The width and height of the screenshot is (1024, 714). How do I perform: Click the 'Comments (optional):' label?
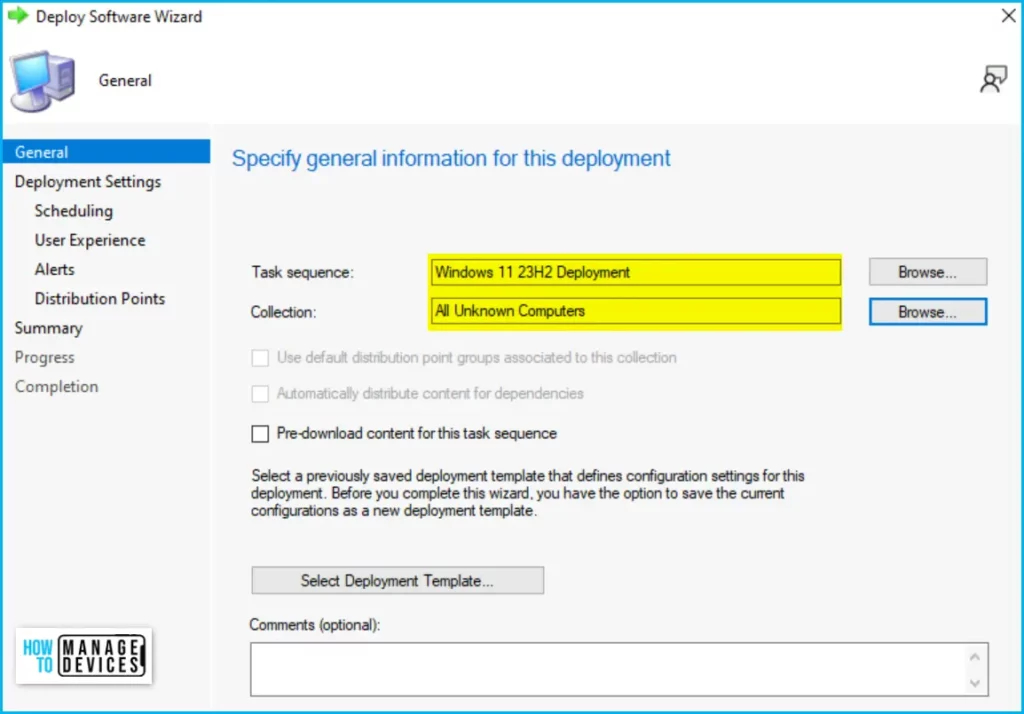(315, 625)
